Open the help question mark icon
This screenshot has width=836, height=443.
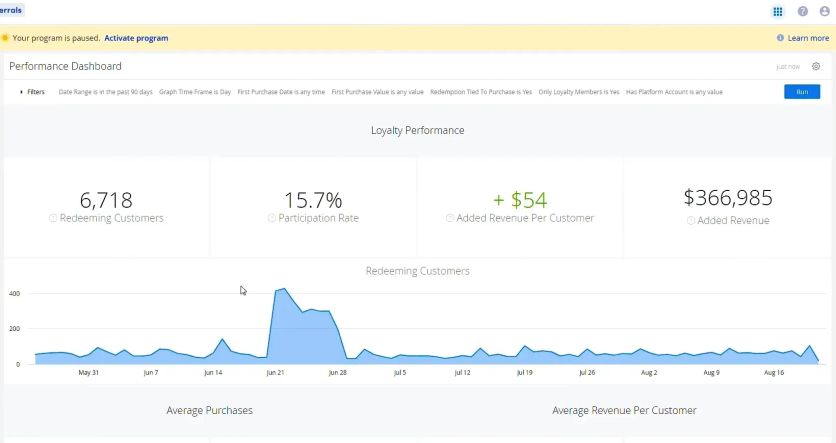click(x=802, y=11)
